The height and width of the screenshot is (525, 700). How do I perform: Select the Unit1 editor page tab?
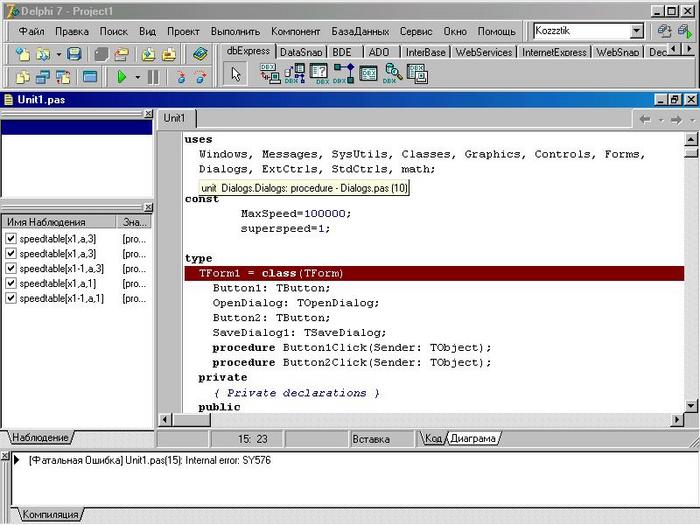(174, 118)
